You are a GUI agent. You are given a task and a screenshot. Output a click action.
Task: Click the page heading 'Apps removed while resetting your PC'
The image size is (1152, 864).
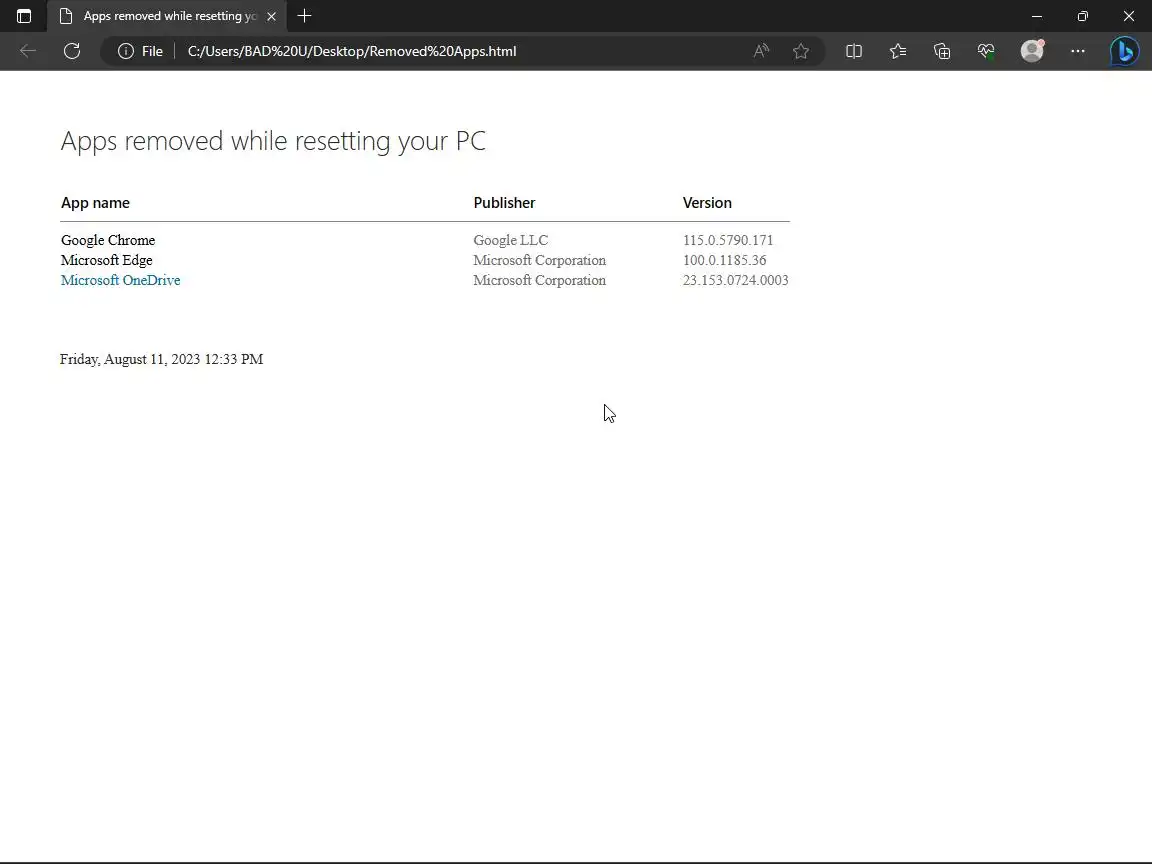point(273,140)
